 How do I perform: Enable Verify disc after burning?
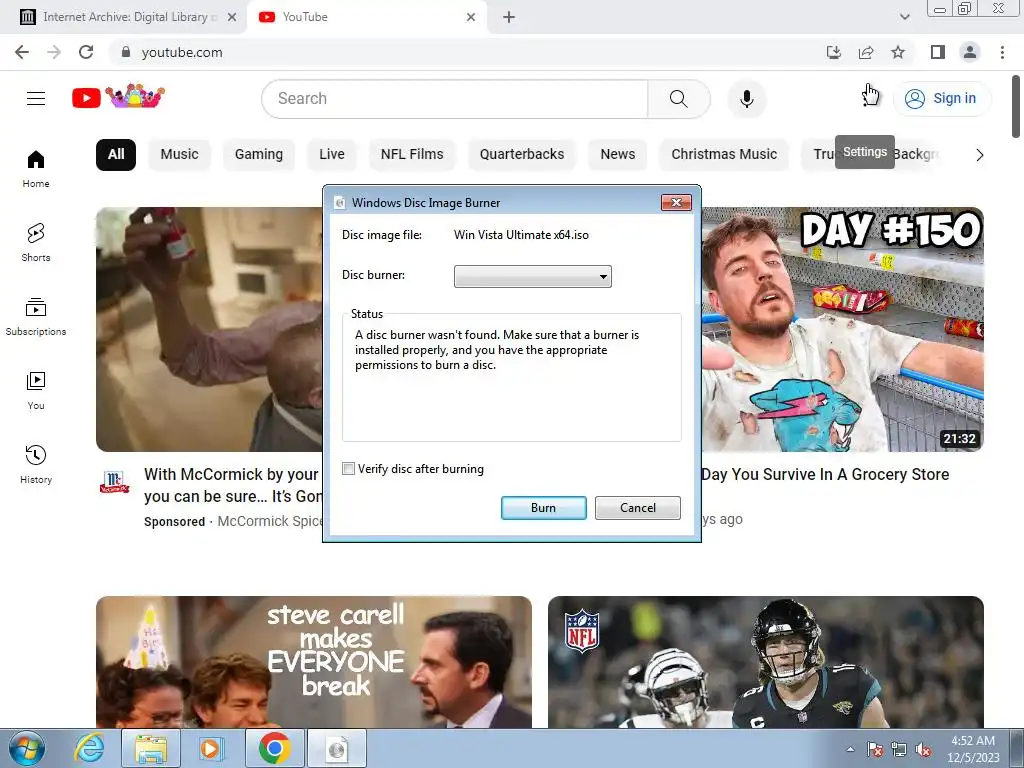[x=348, y=469]
